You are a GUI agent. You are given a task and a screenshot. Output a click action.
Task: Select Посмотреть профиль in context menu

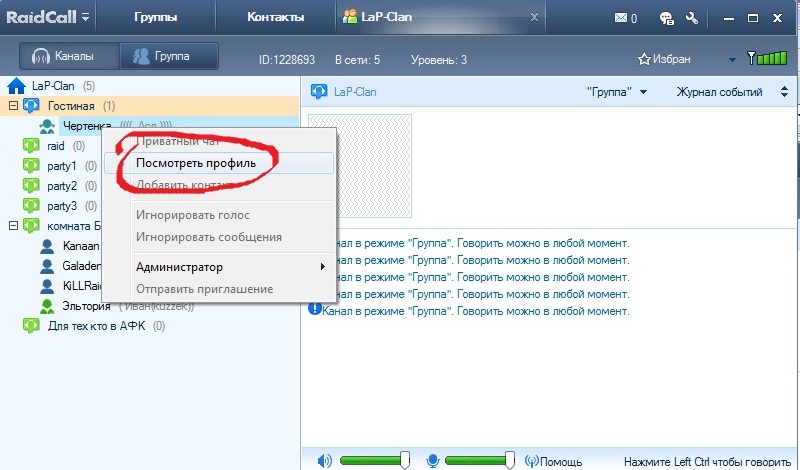pyautogui.click(x=196, y=163)
